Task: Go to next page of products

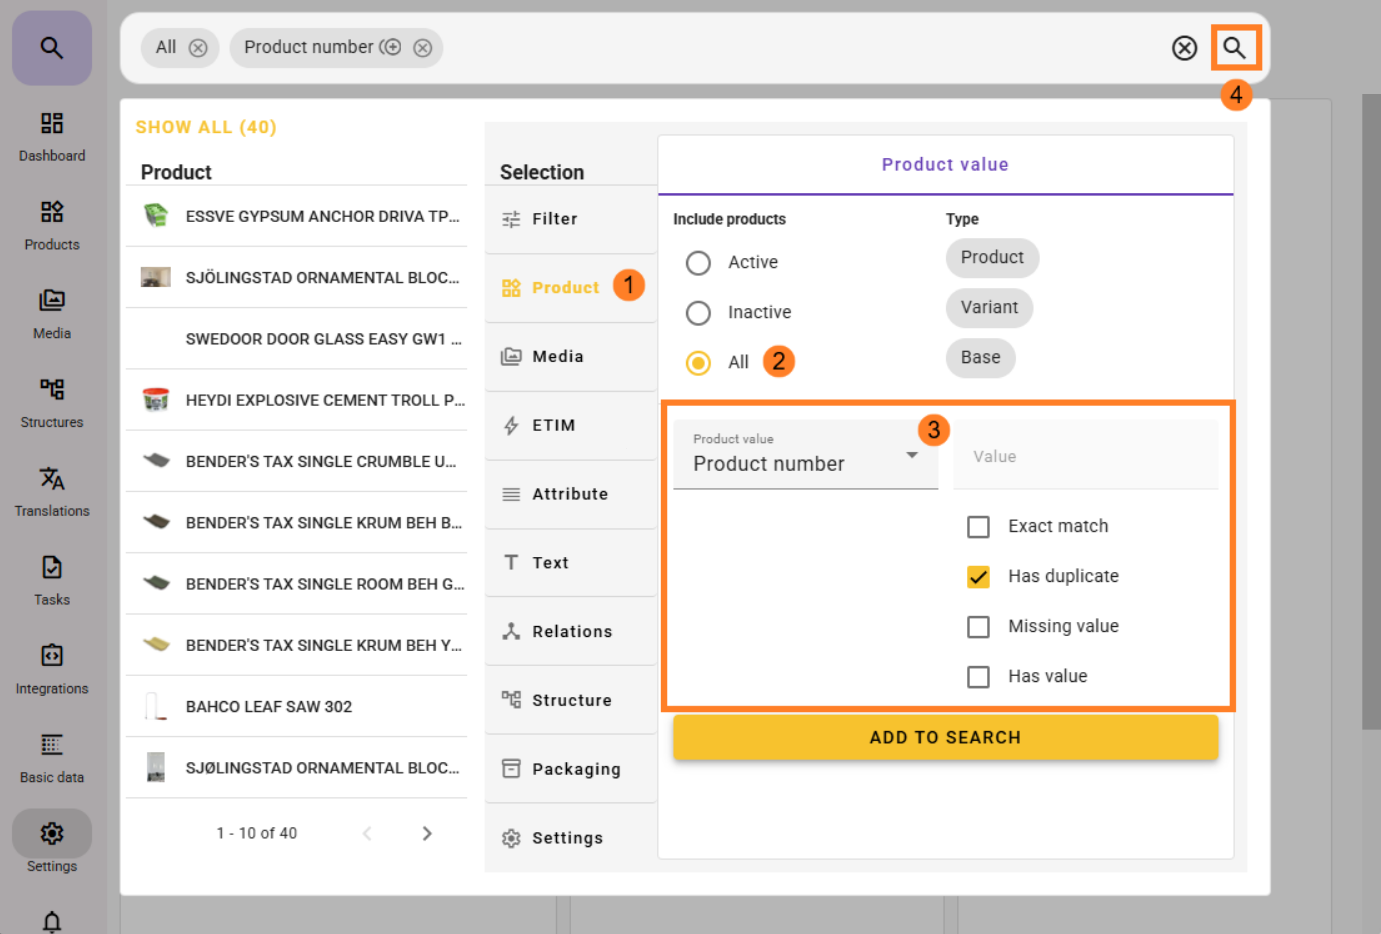Action: (427, 833)
